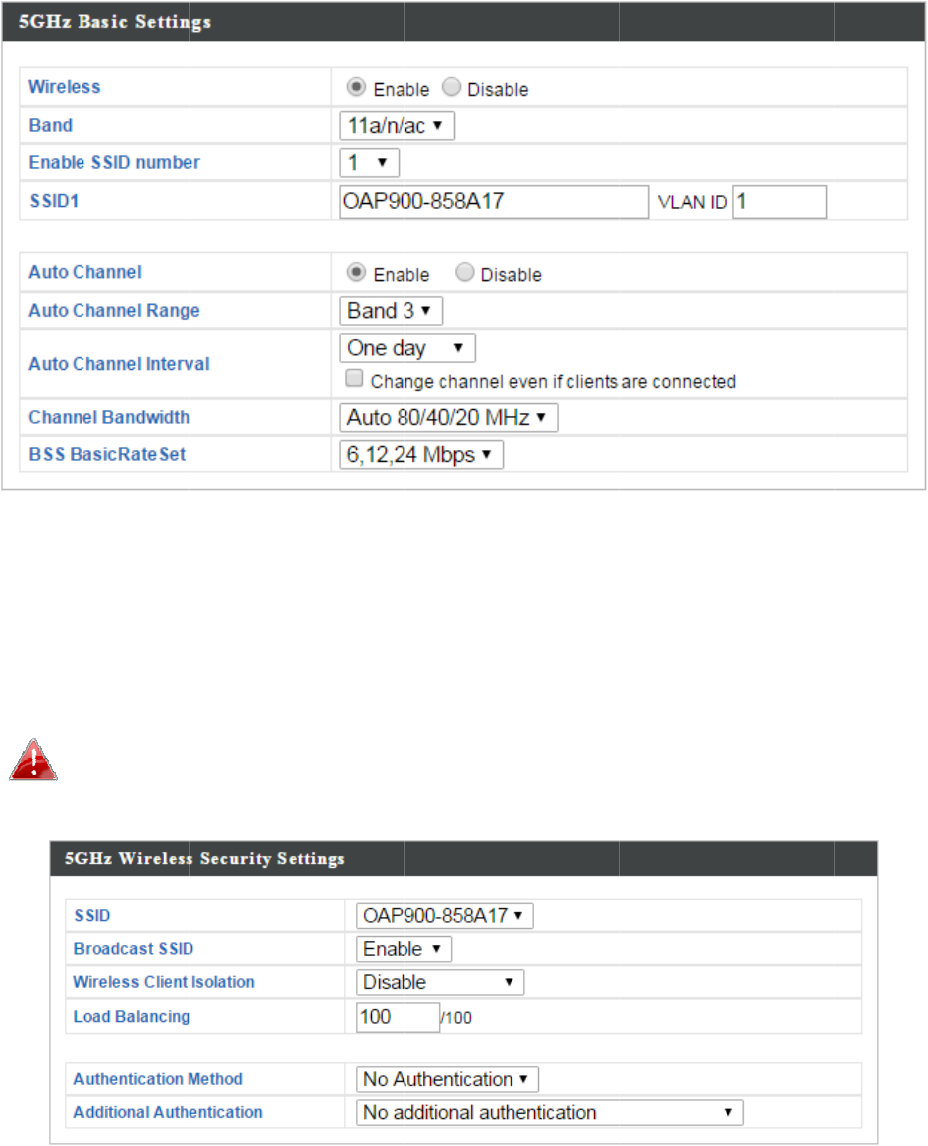This screenshot has height=1146, width=928.
Task: Disable Auto Channel radio button
Action: 464,273
